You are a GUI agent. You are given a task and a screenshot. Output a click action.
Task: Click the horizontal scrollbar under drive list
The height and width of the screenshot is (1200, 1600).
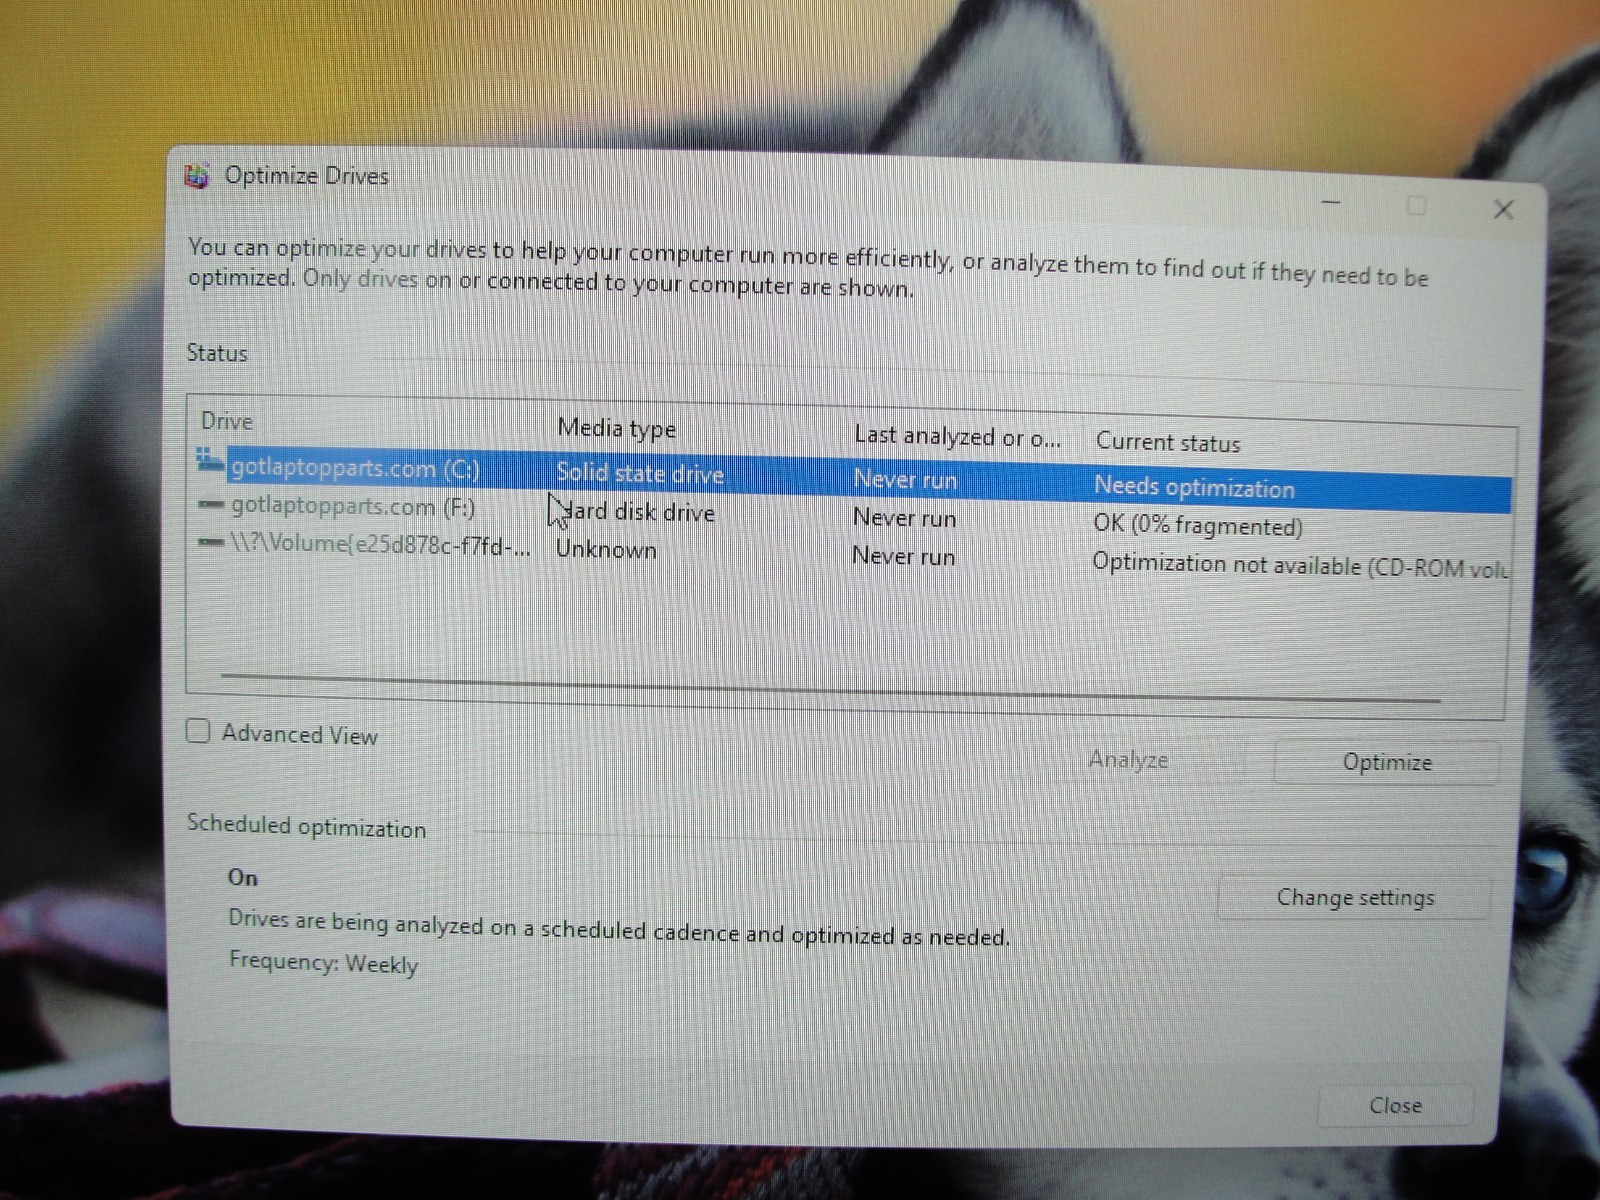(x=830, y=688)
